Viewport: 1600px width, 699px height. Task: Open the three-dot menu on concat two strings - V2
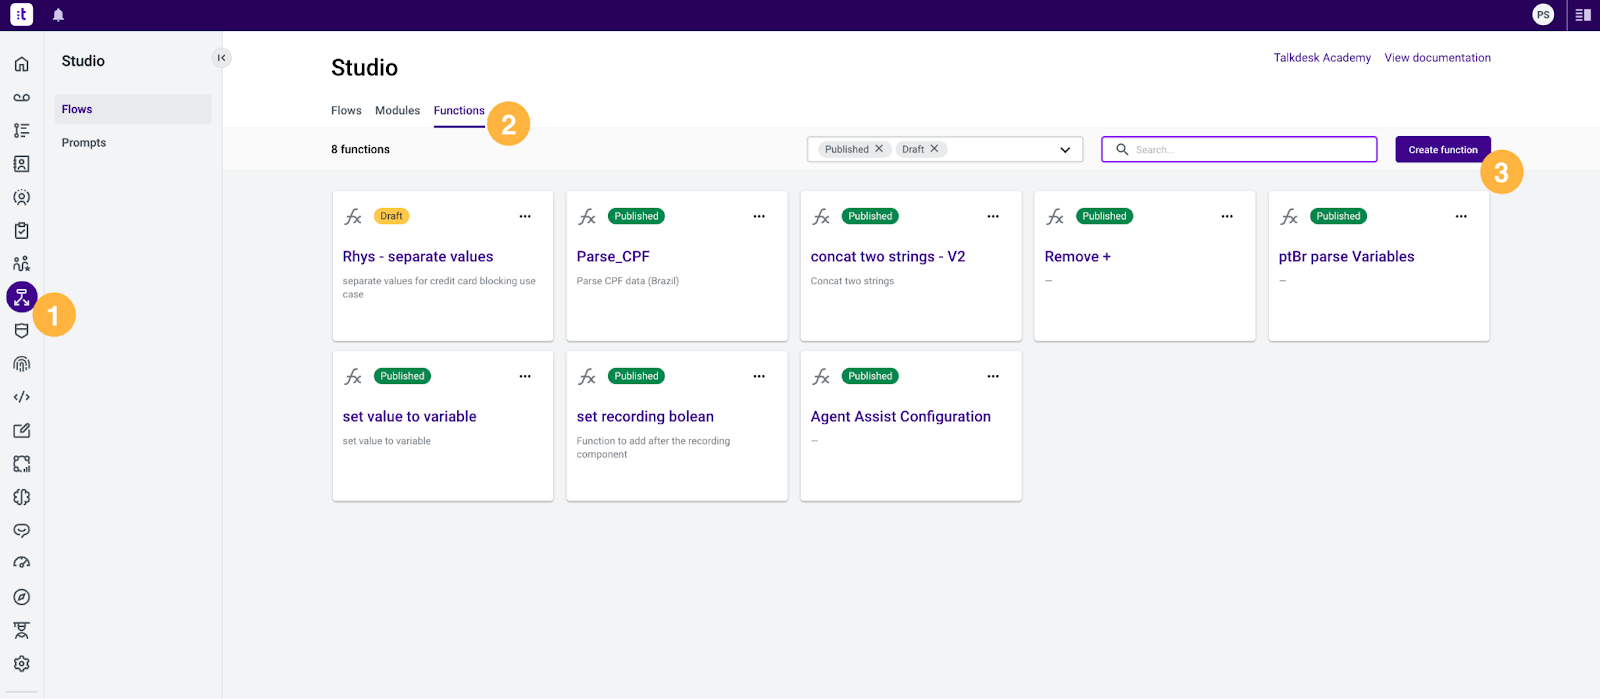[x=993, y=216]
